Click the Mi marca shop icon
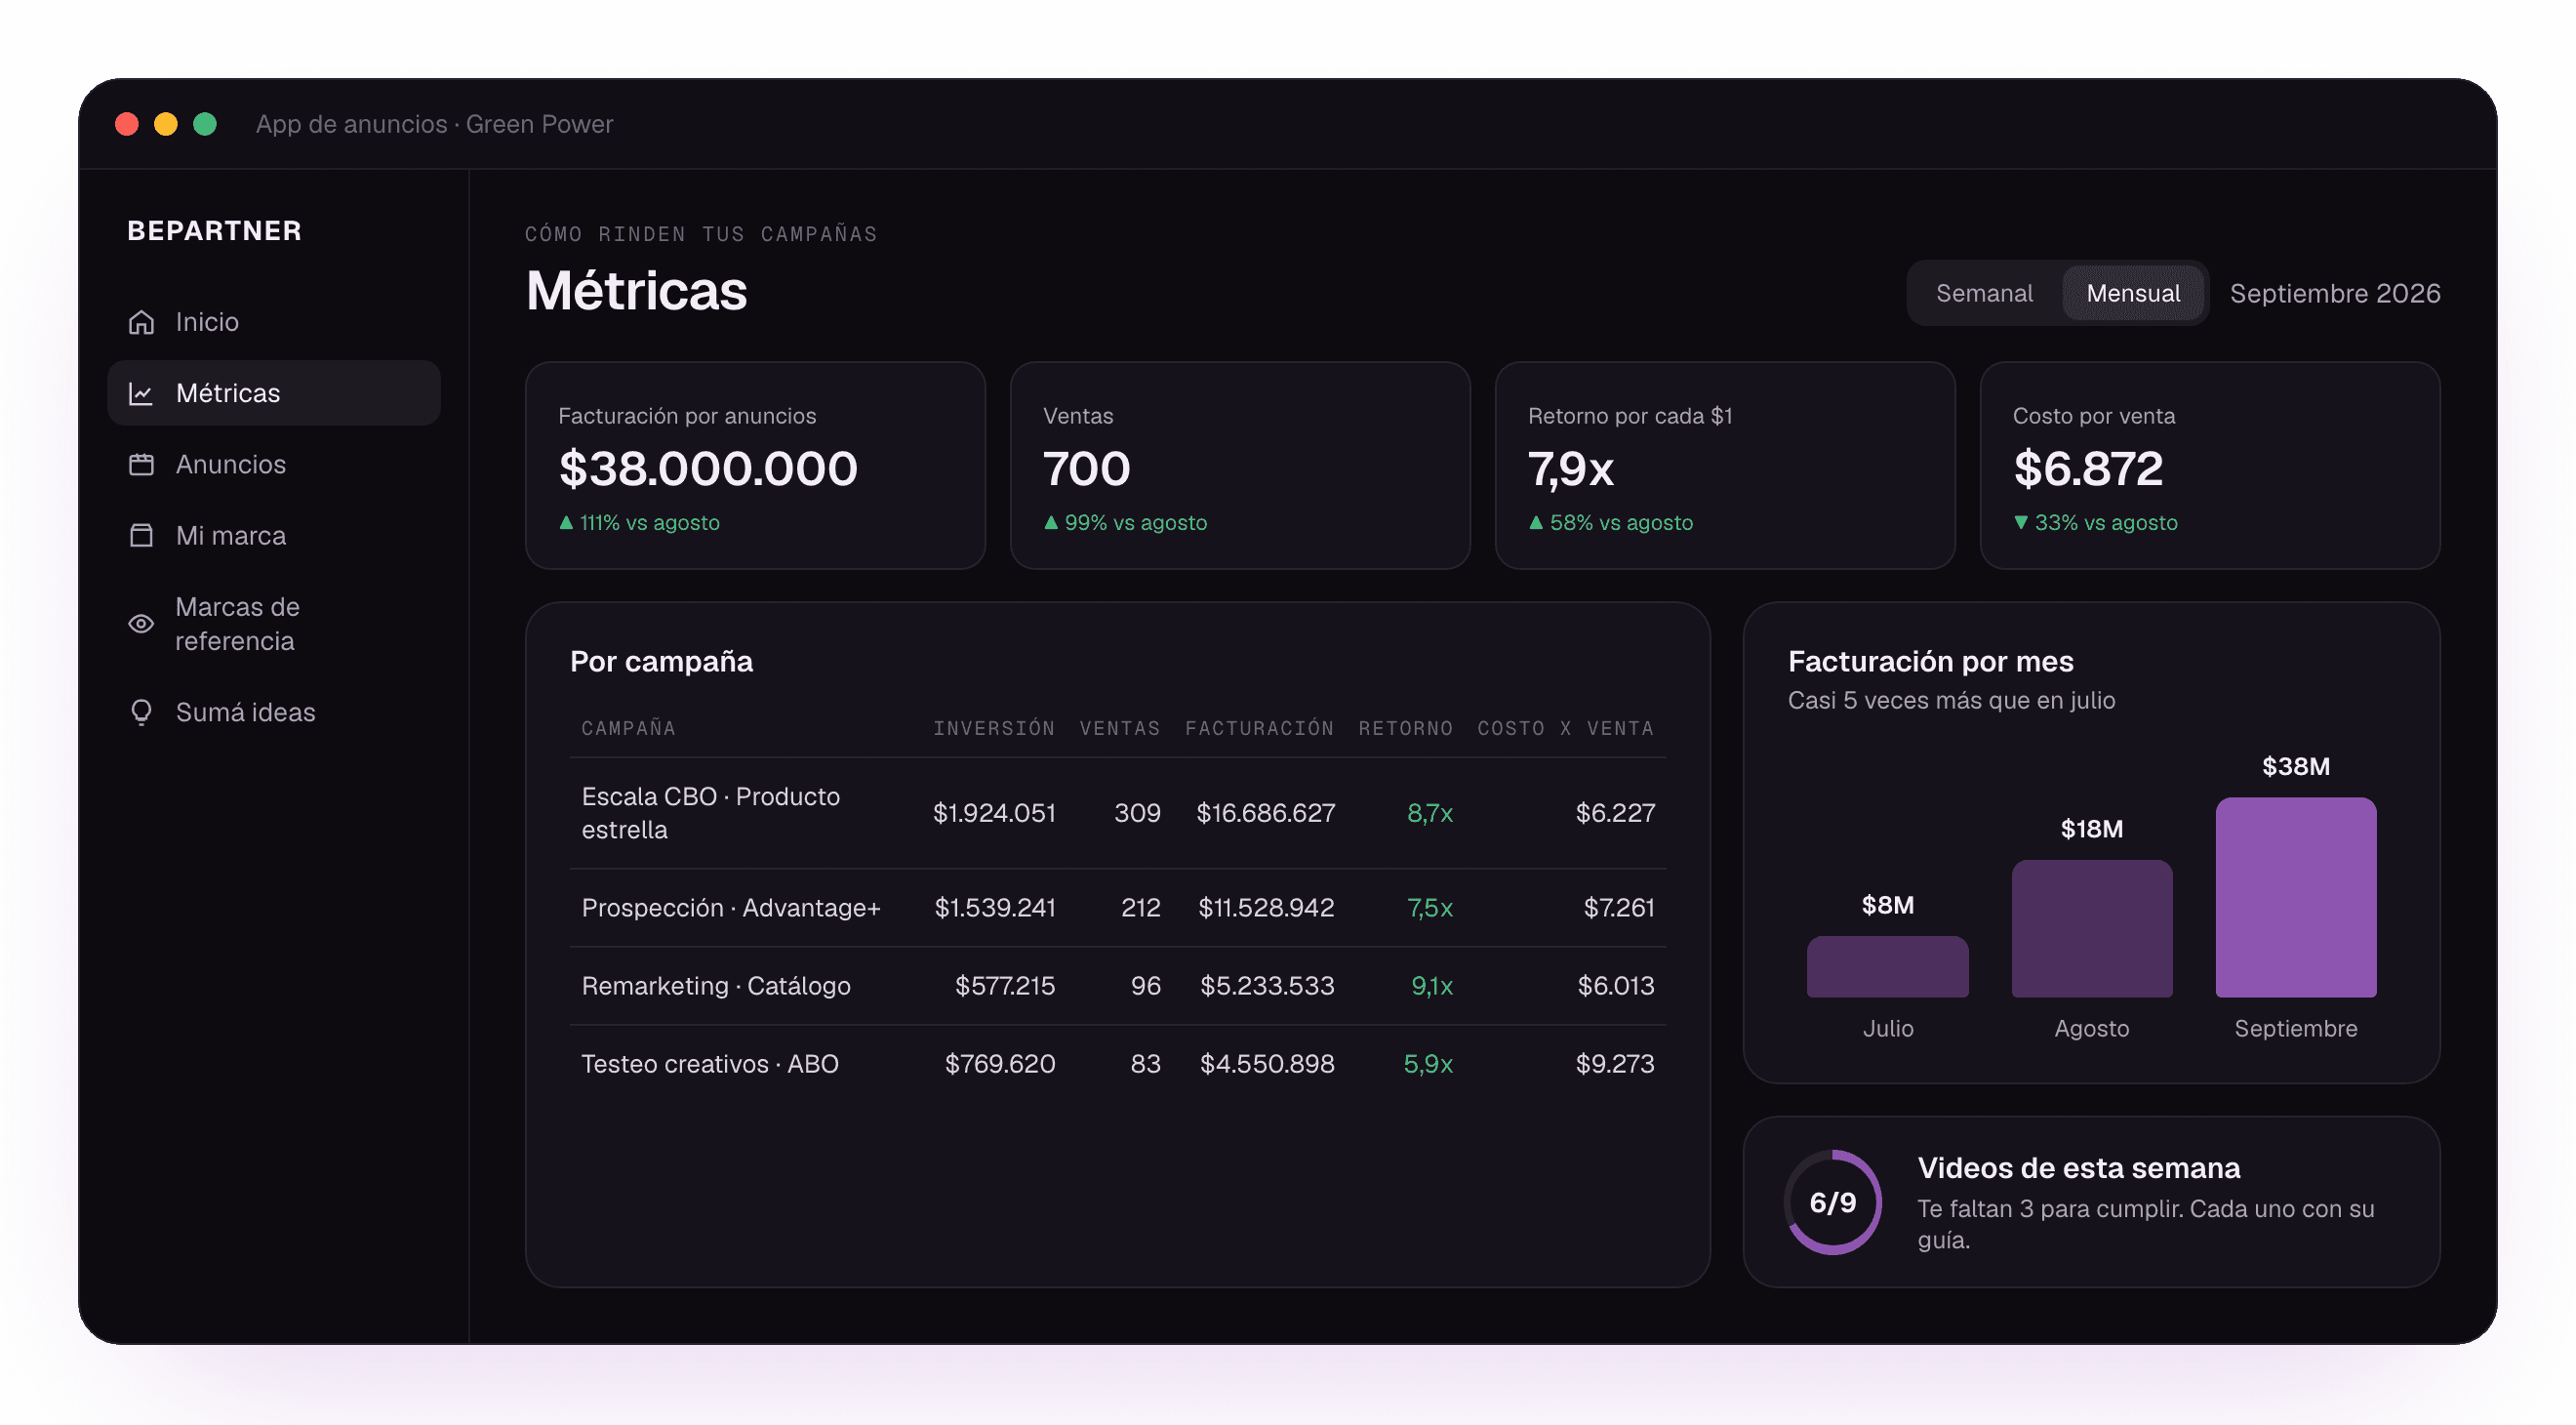Image resolution: width=2576 pixels, height=1425 pixels. 141,535
